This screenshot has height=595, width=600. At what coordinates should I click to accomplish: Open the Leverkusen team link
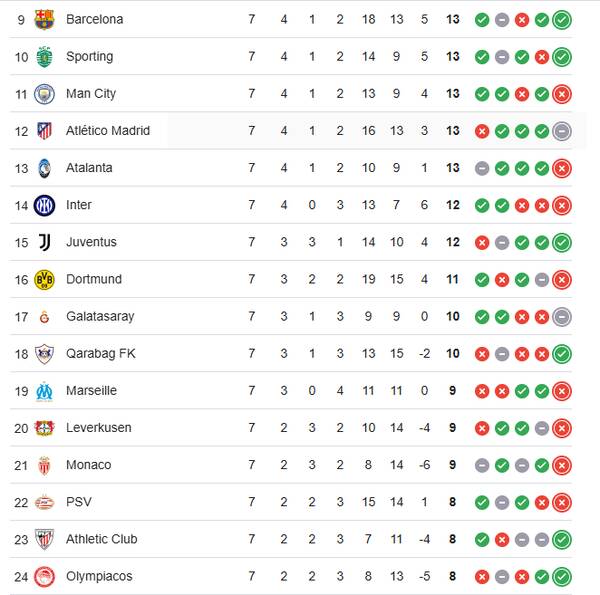96,428
